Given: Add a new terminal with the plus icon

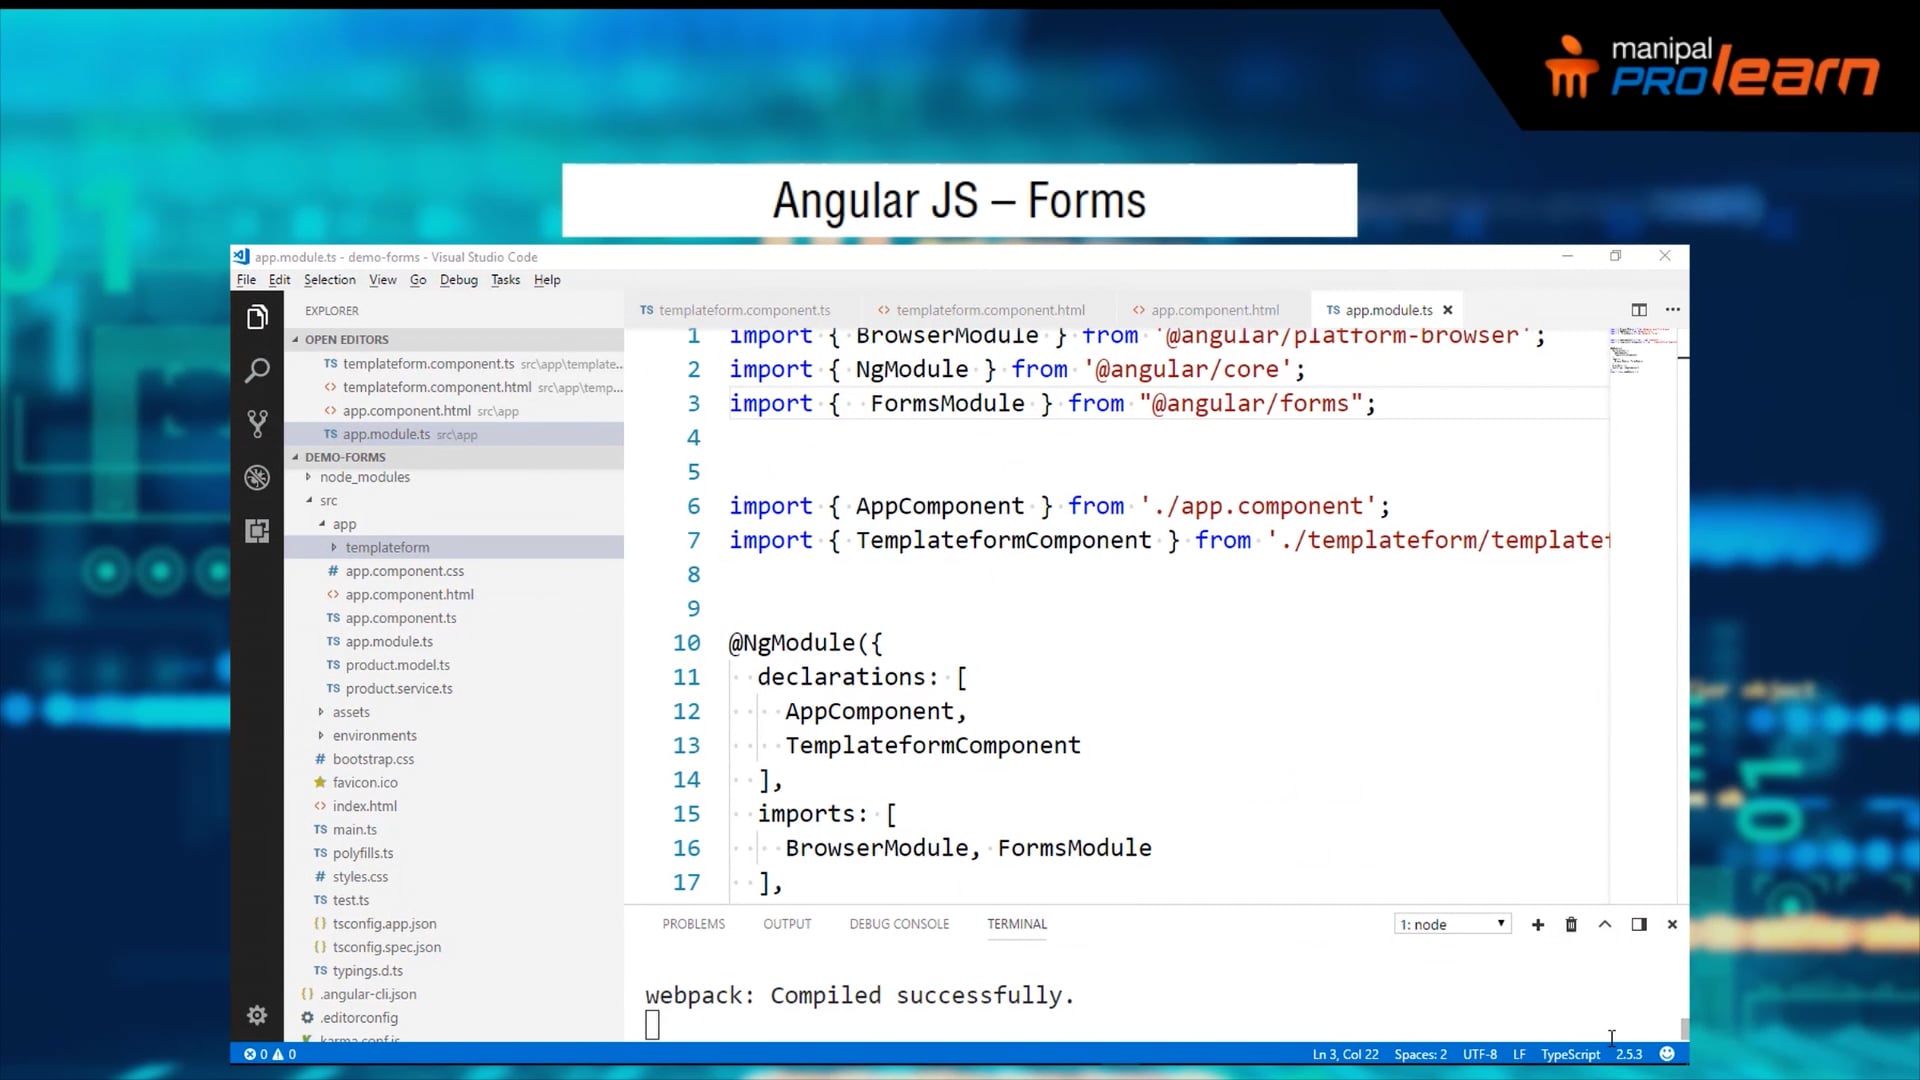Looking at the screenshot, I should point(1537,924).
